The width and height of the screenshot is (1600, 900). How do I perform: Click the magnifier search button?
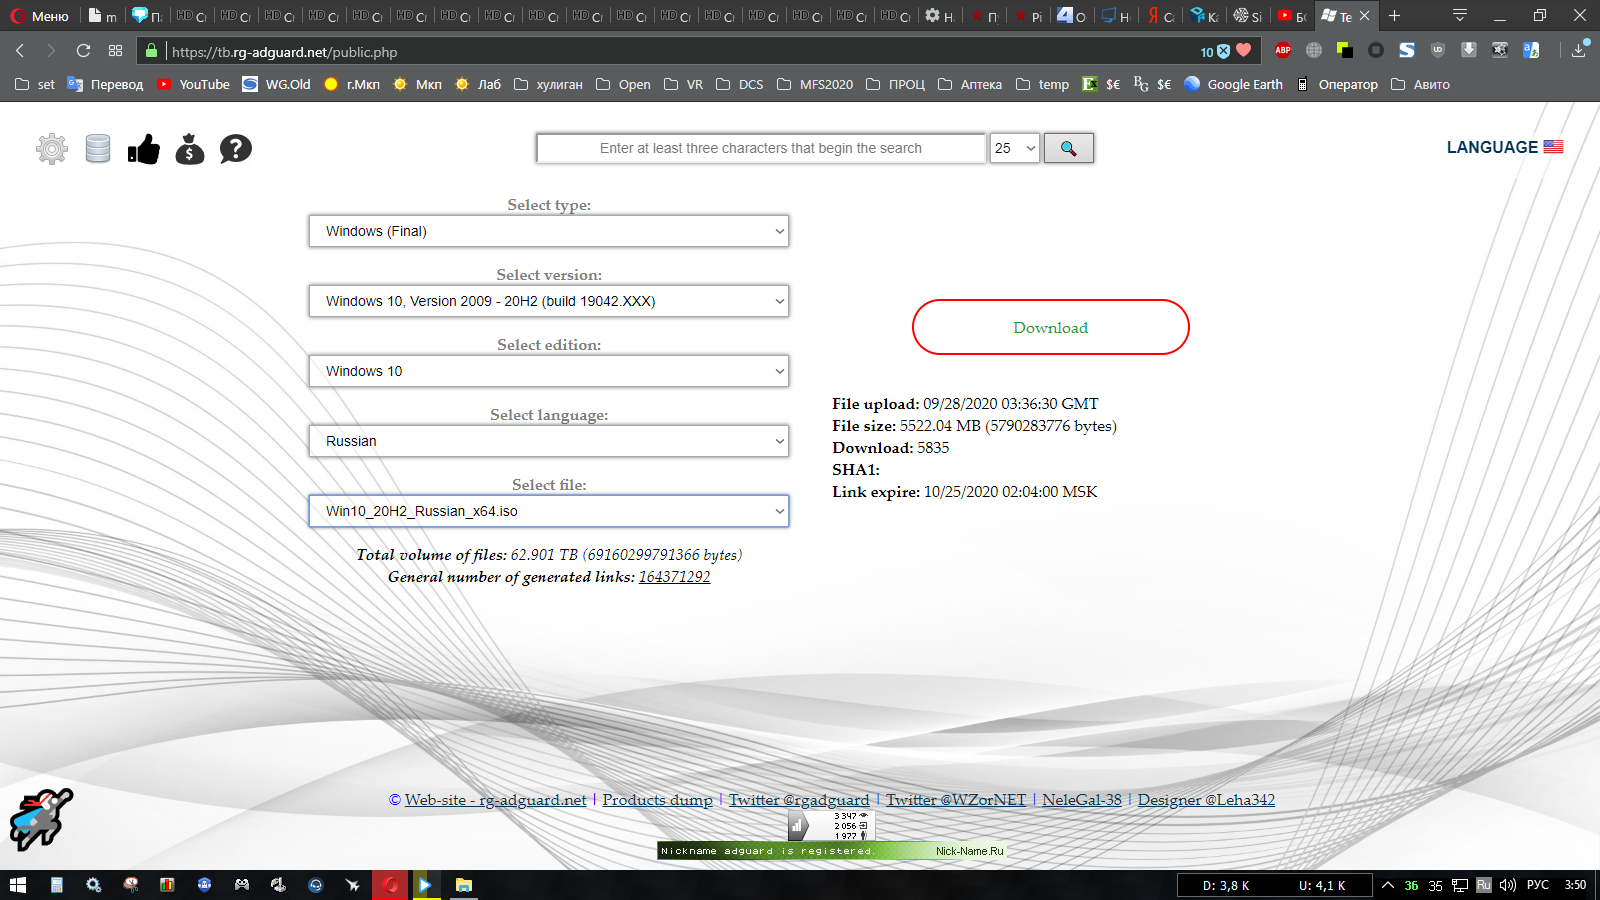[1069, 148]
